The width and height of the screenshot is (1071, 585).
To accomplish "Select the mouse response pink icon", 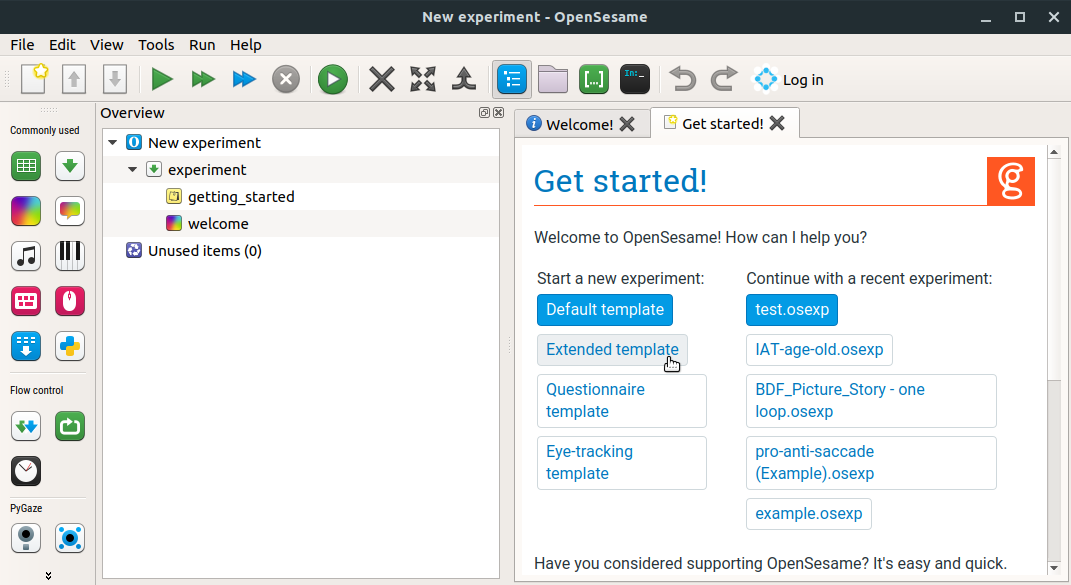I will 70,301.
